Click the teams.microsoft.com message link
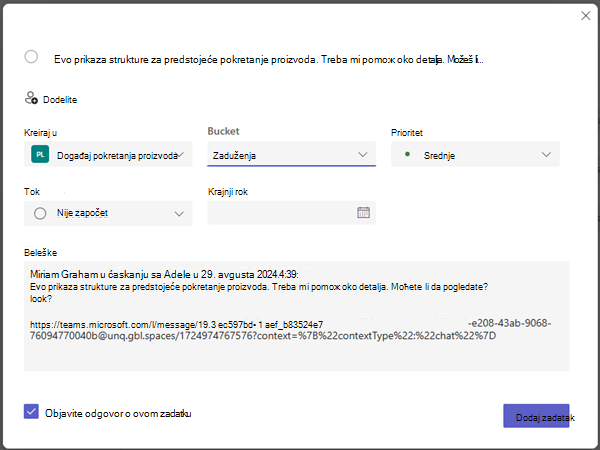Viewport: 600px width, 450px height. point(290,330)
